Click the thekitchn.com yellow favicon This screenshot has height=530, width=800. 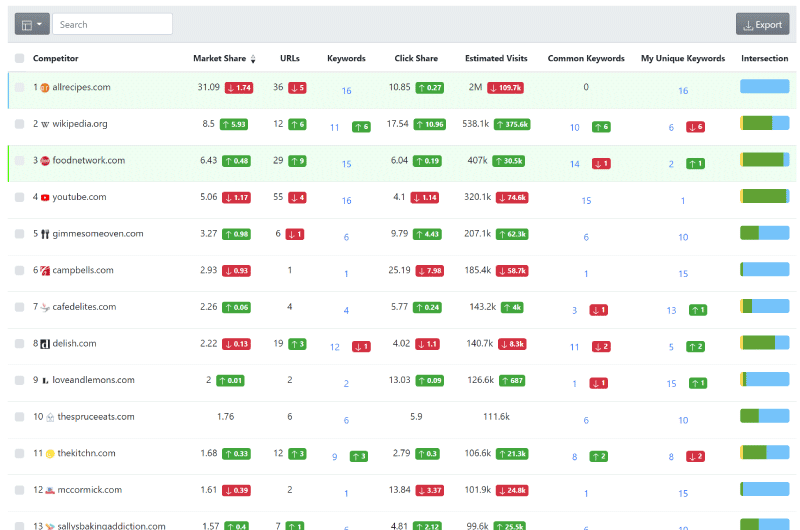[x=50, y=454]
